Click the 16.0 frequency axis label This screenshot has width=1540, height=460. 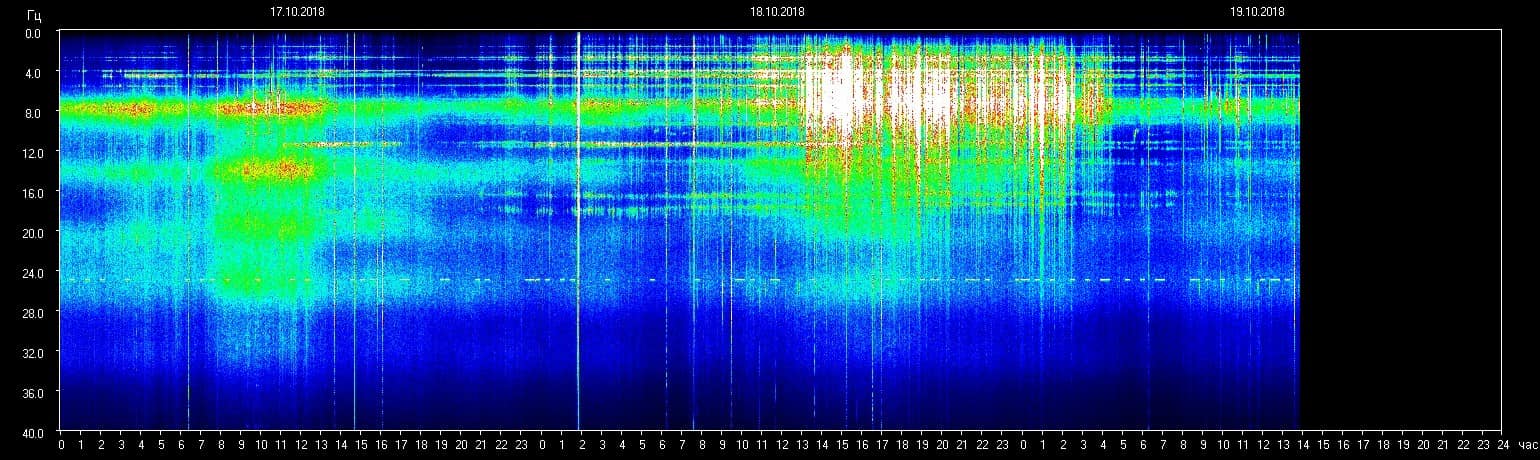pos(34,192)
